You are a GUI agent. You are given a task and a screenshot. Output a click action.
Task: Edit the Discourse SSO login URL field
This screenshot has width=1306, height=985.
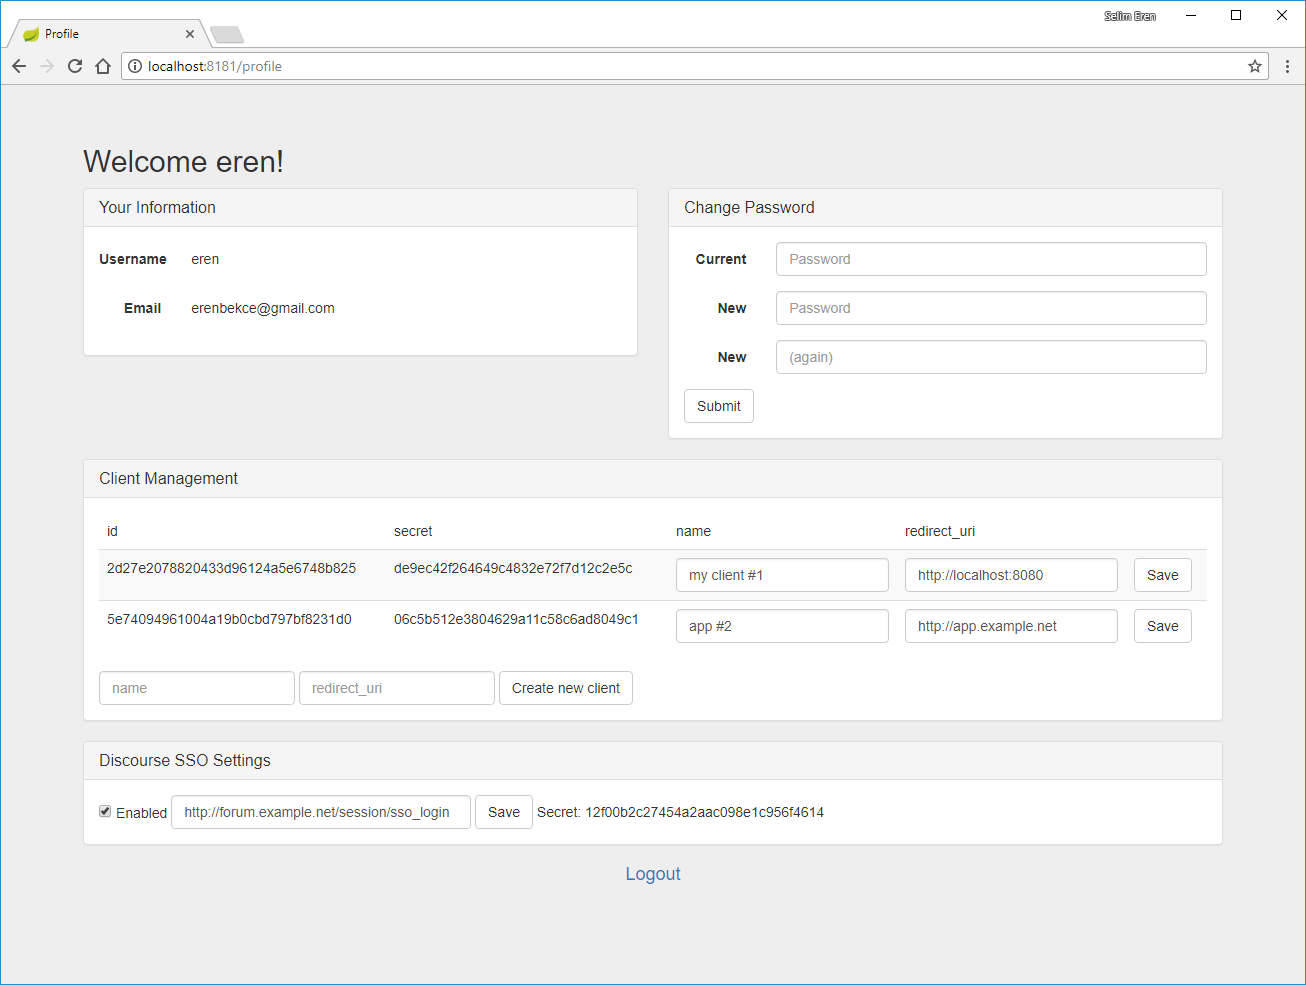click(321, 812)
